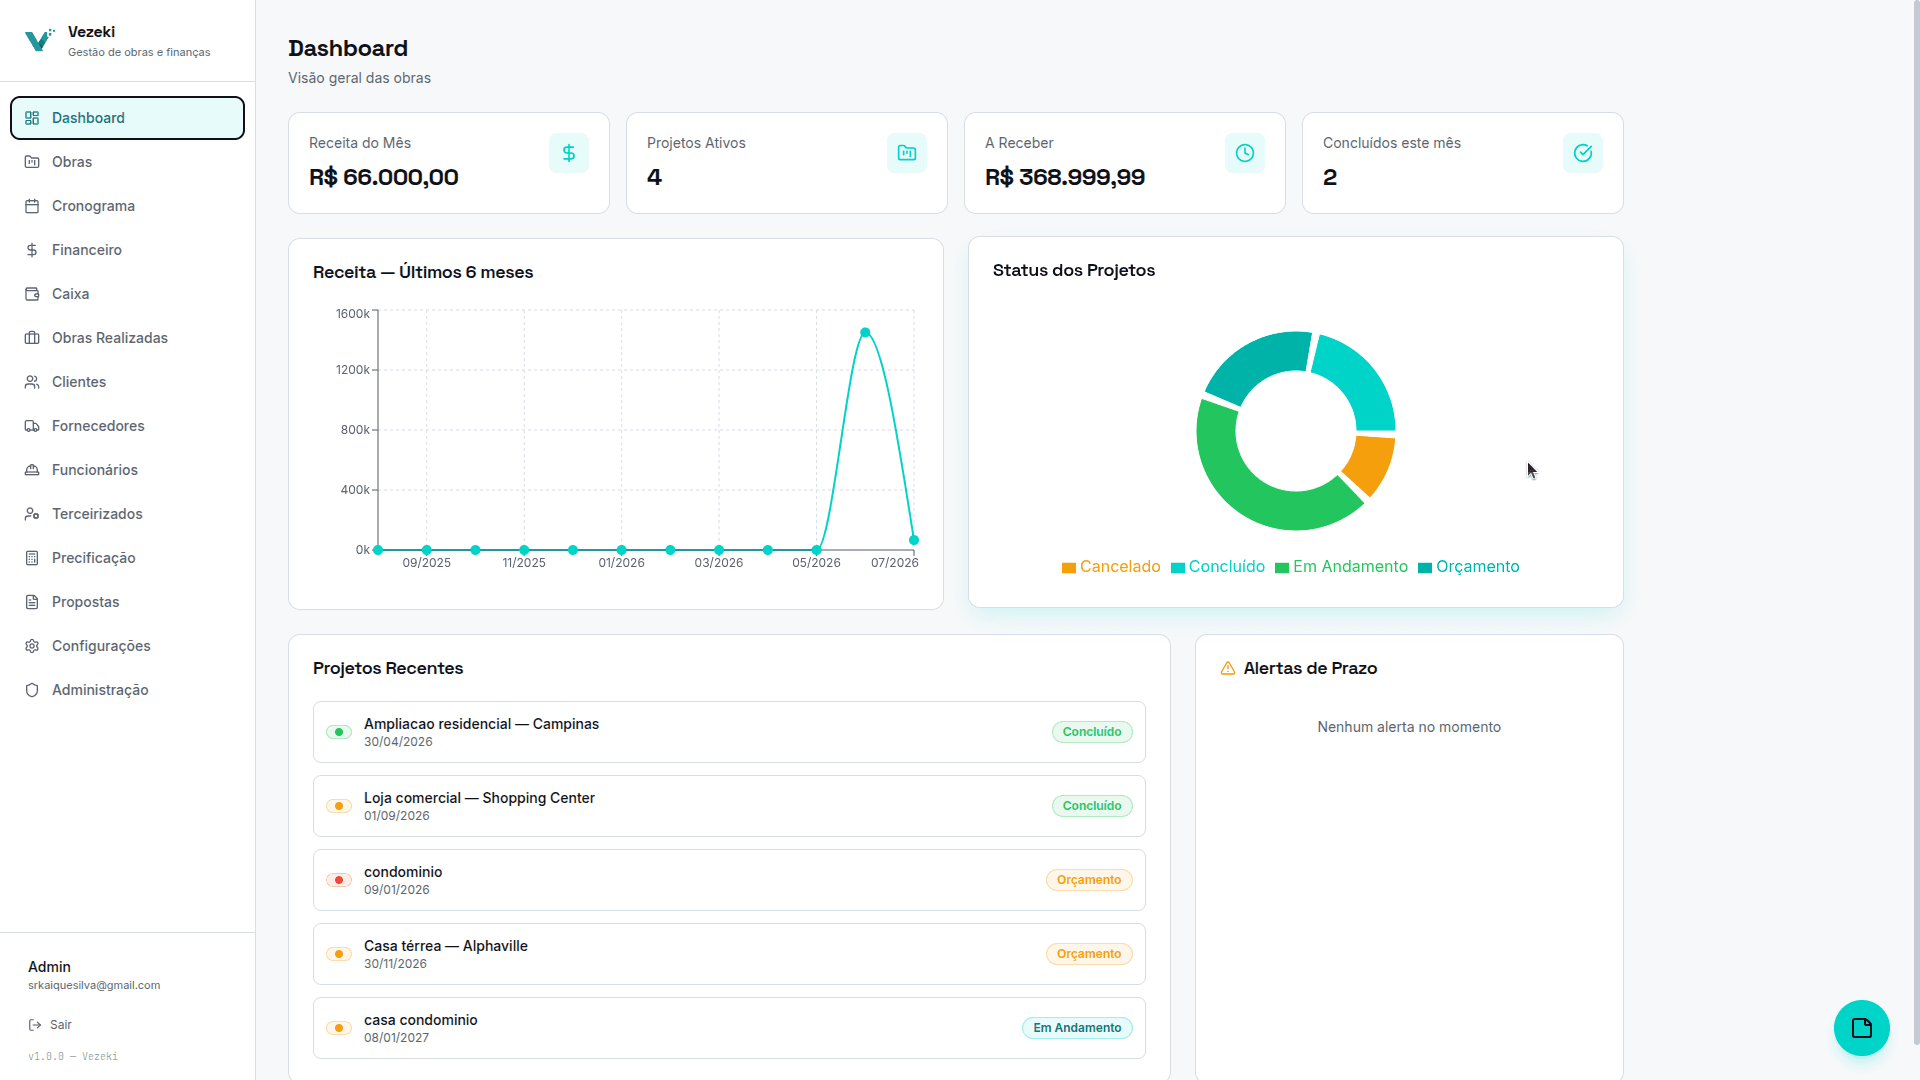Click the Fornecedores truck icon
The height and width of the screenshot is (1080, 1920).
[32, 426]
